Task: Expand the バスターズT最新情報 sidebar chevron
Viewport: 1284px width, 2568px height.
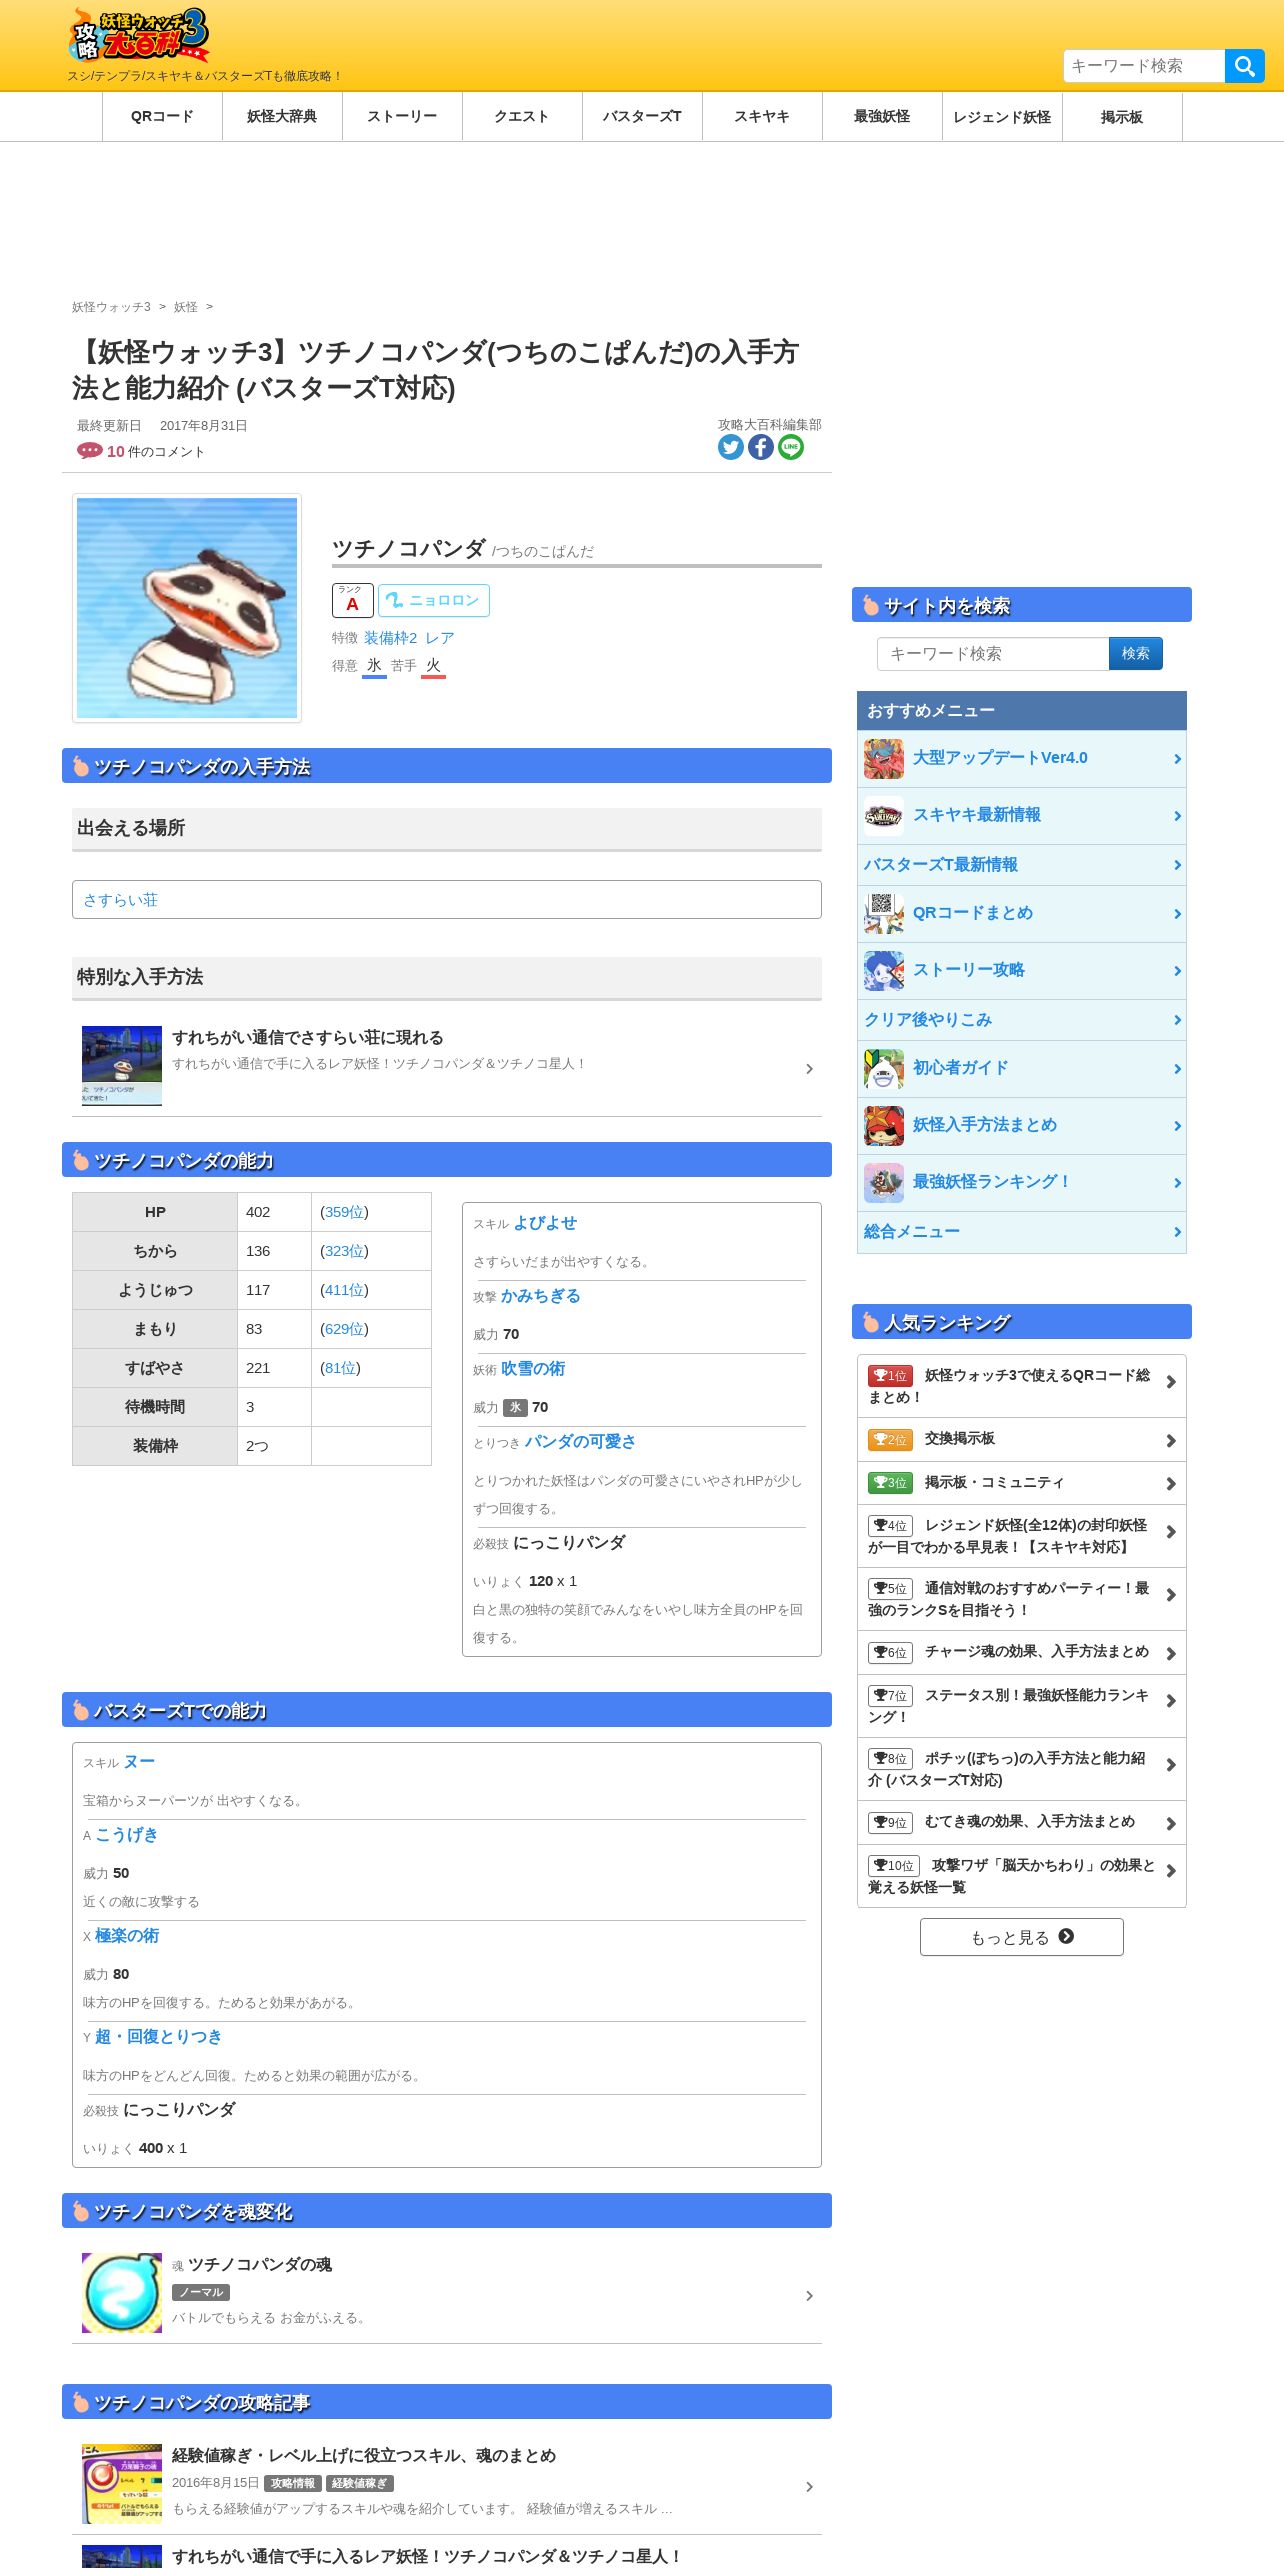Action: click(1177, 865)
